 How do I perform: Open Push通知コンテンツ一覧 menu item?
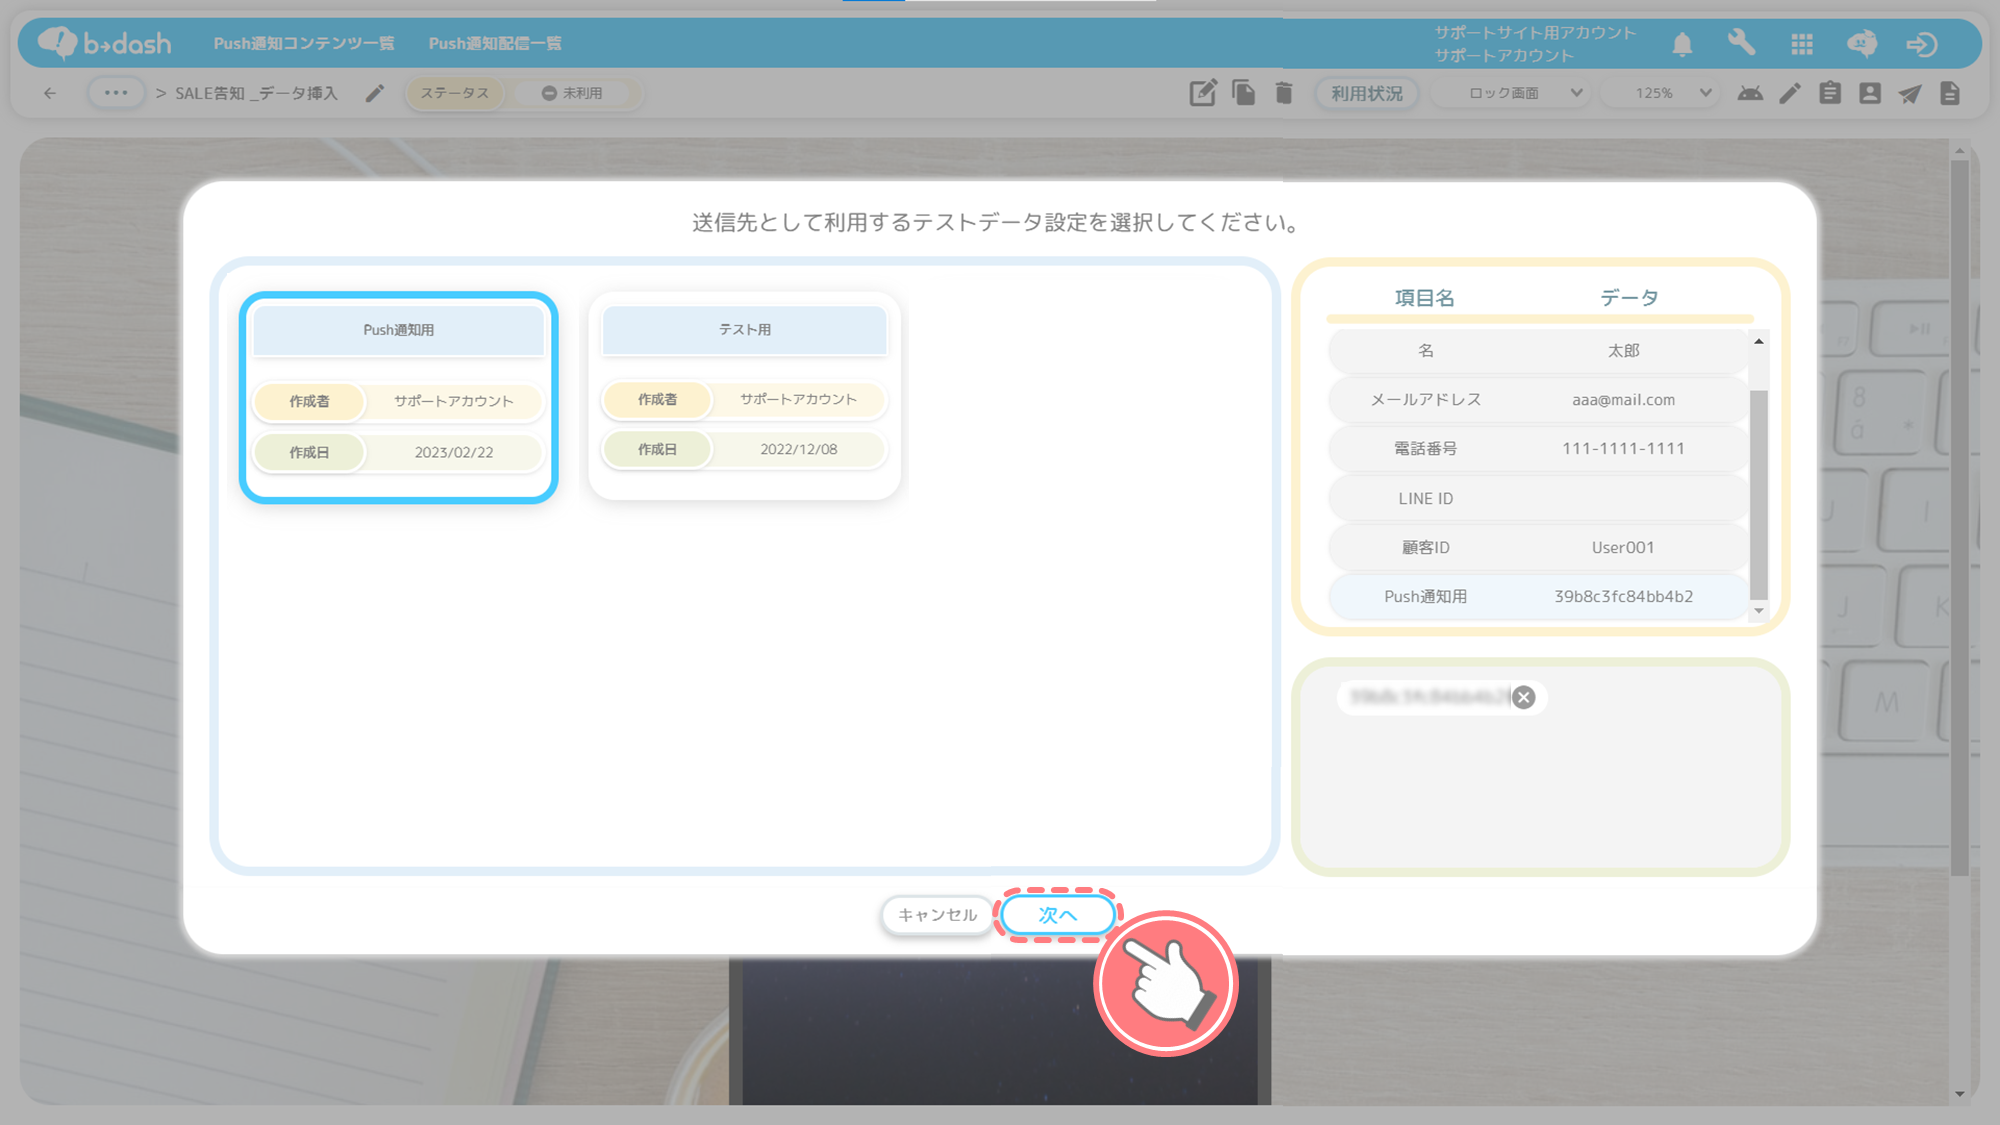(x=304, y=44)
